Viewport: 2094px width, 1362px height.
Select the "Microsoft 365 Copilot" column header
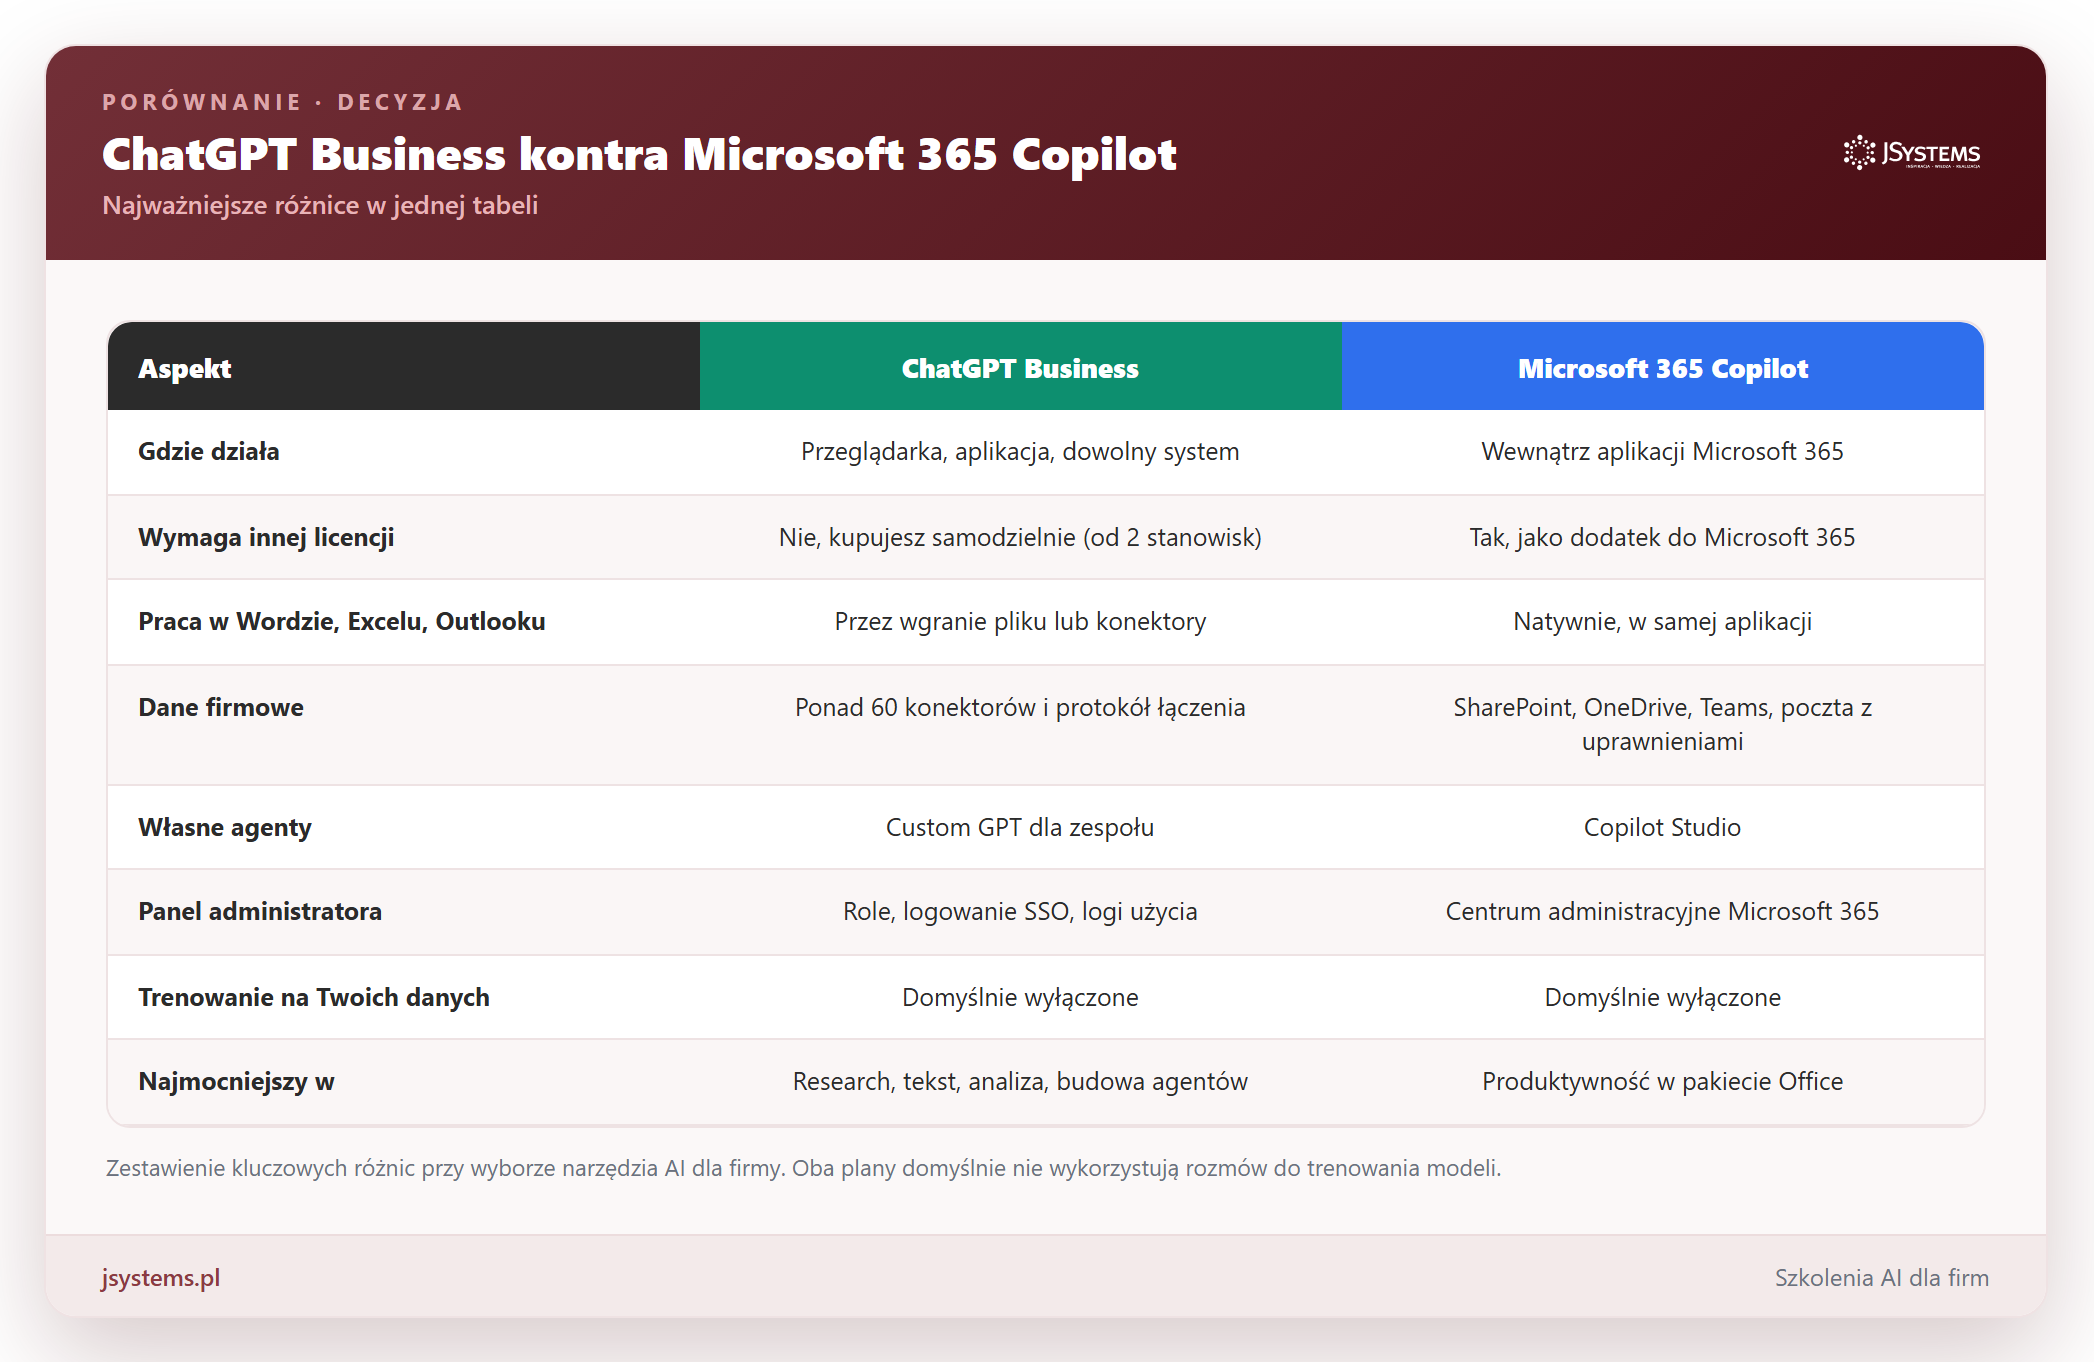(x=1663, y=368)
